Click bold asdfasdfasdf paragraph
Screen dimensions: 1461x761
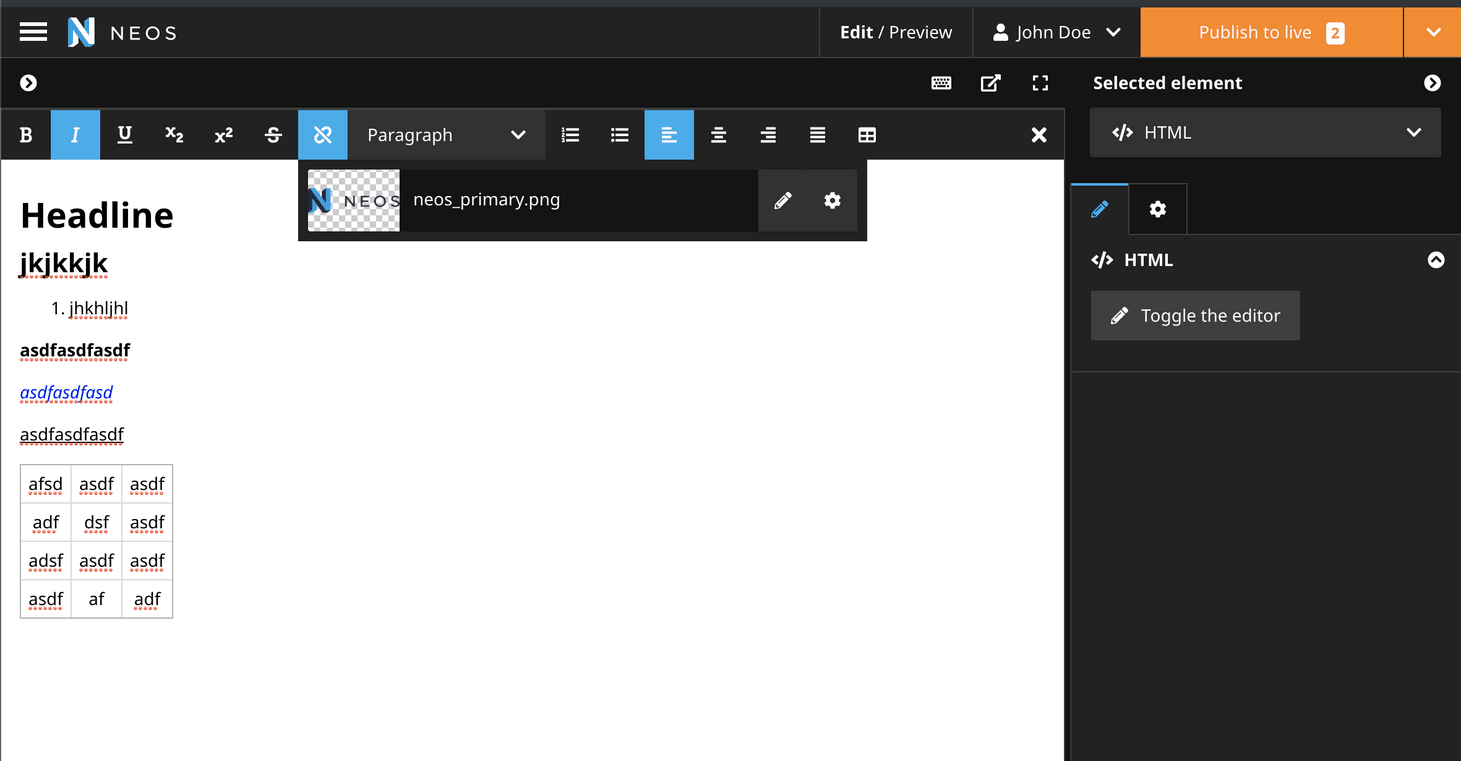point(75,350)
